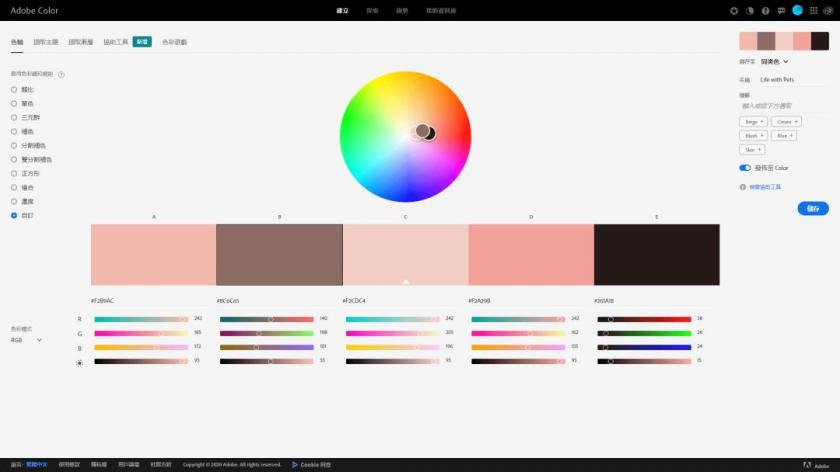840x472 pixels.
Task: Toggle the publish to Color switch
Action: pyautogui.click(x=745, y=168)
